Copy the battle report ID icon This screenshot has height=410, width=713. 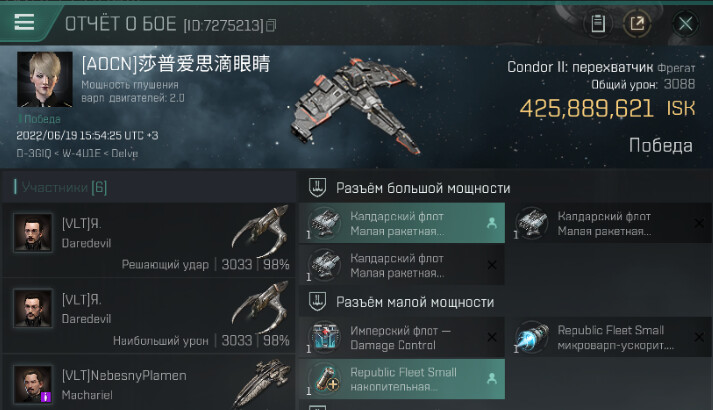click(x=271, y=25)
